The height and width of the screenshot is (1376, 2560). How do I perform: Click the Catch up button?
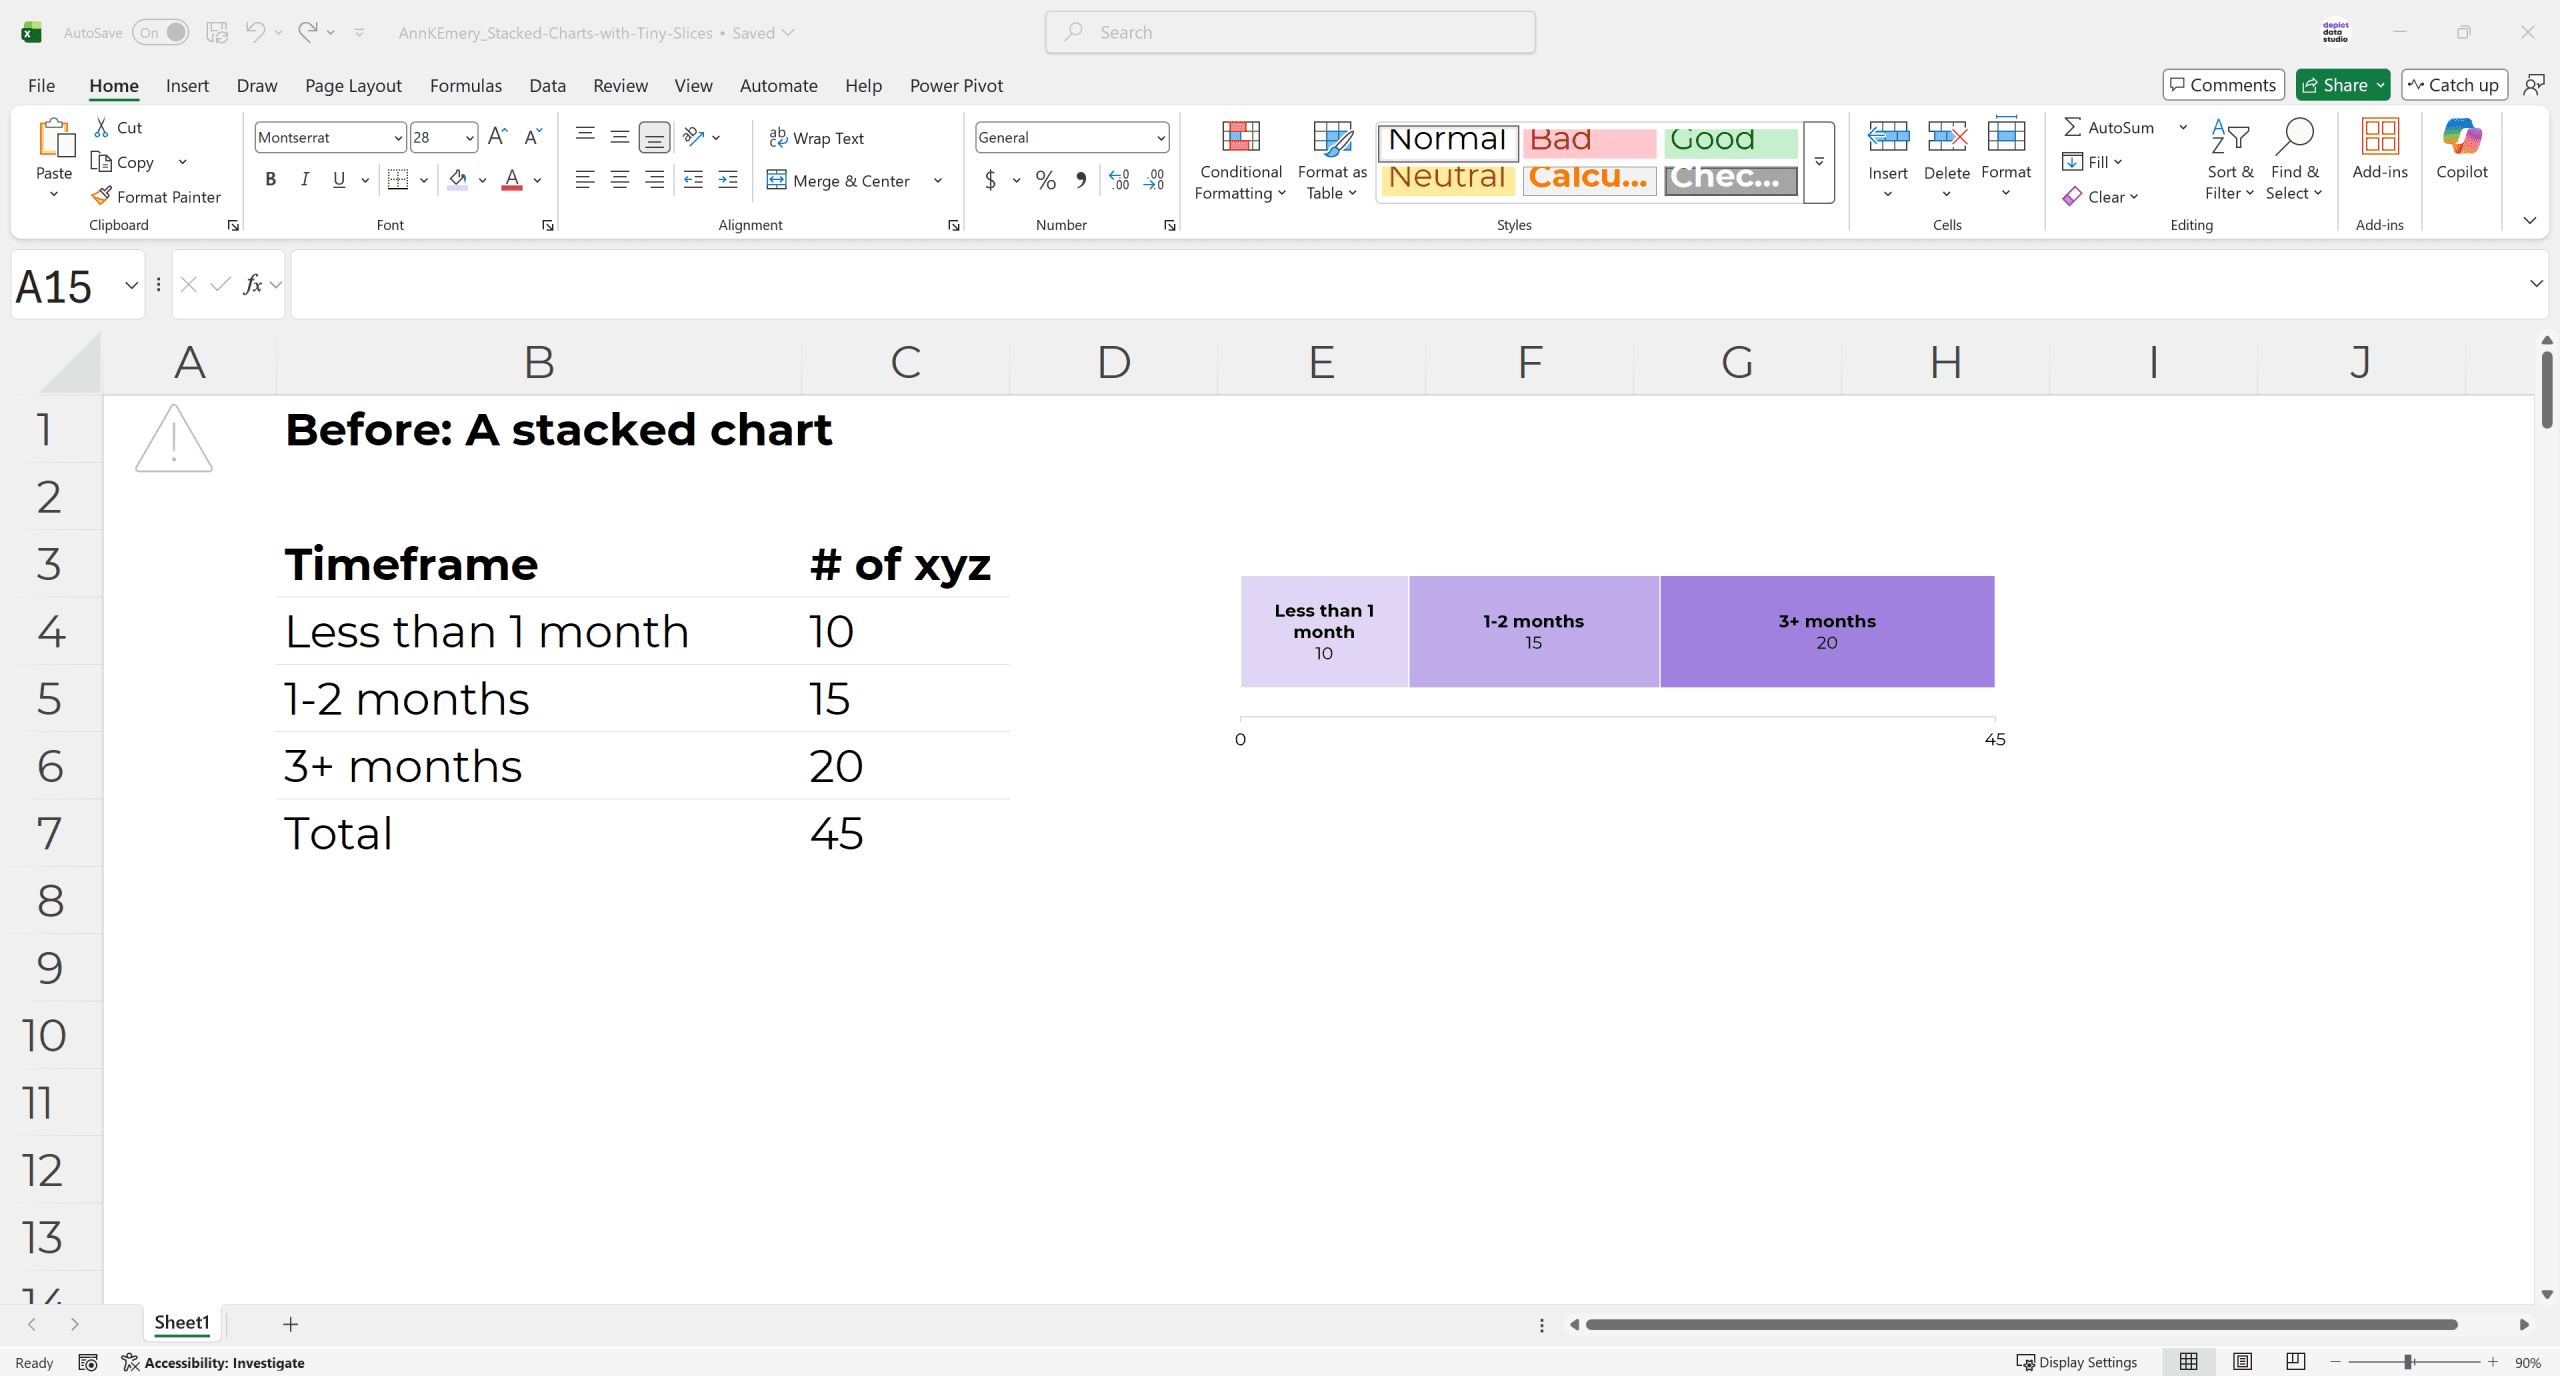(x=2454, y=85)
